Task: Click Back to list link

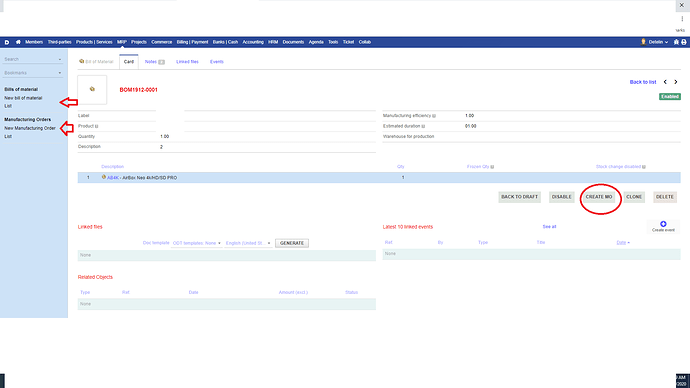Action: (x=643, y=82)
